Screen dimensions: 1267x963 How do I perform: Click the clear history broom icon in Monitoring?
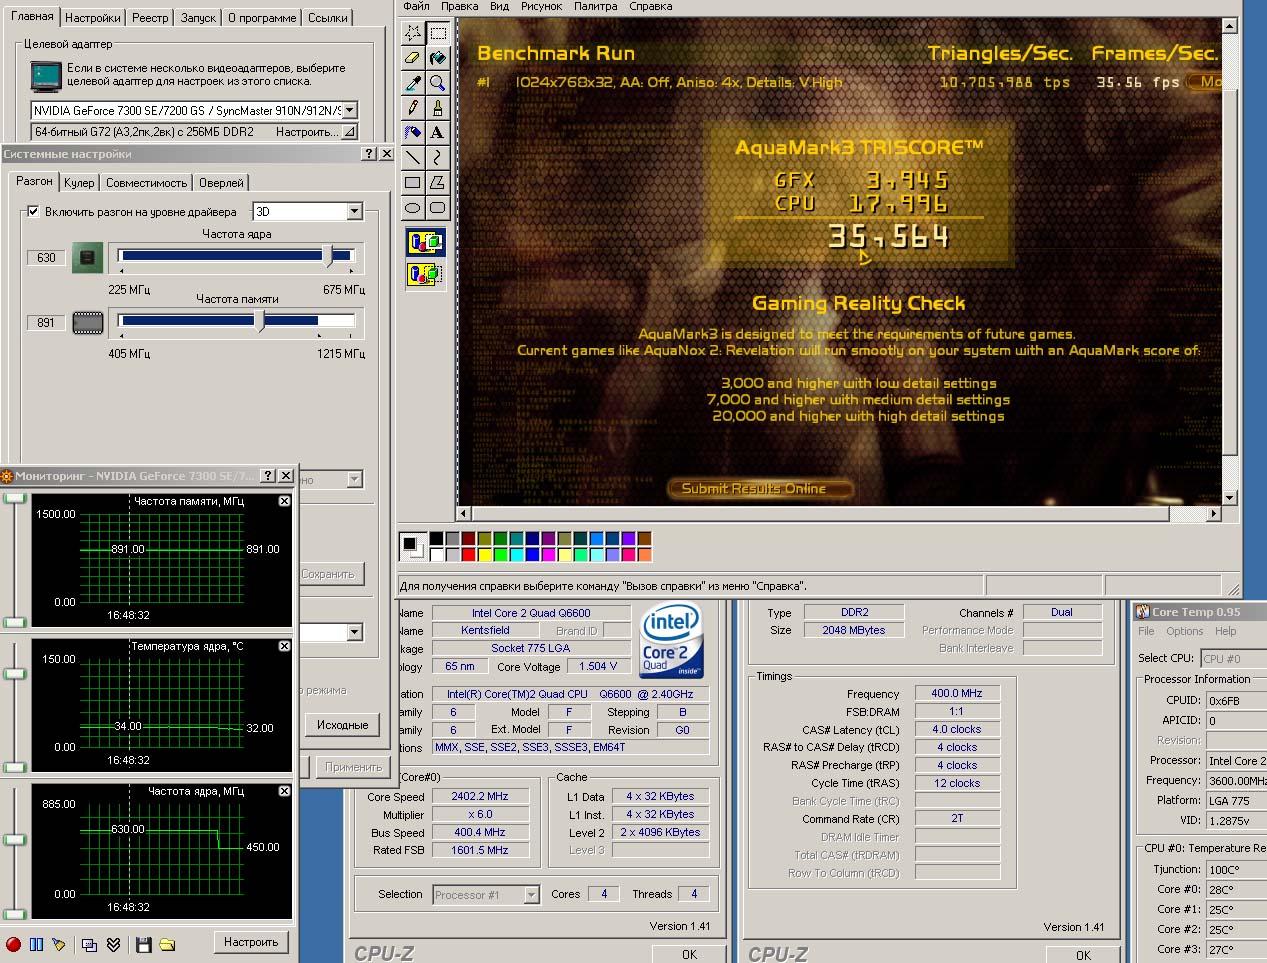[x=59, y=944]
